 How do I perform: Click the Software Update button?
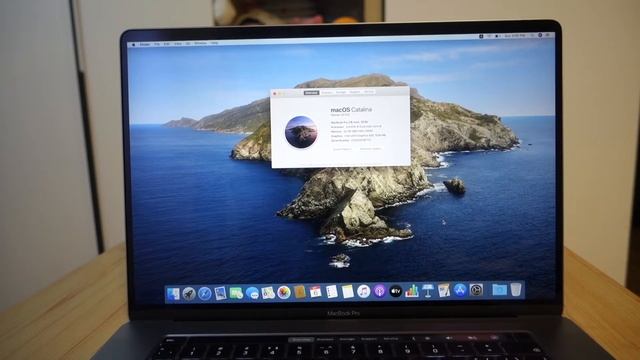[x=370, y=149]
